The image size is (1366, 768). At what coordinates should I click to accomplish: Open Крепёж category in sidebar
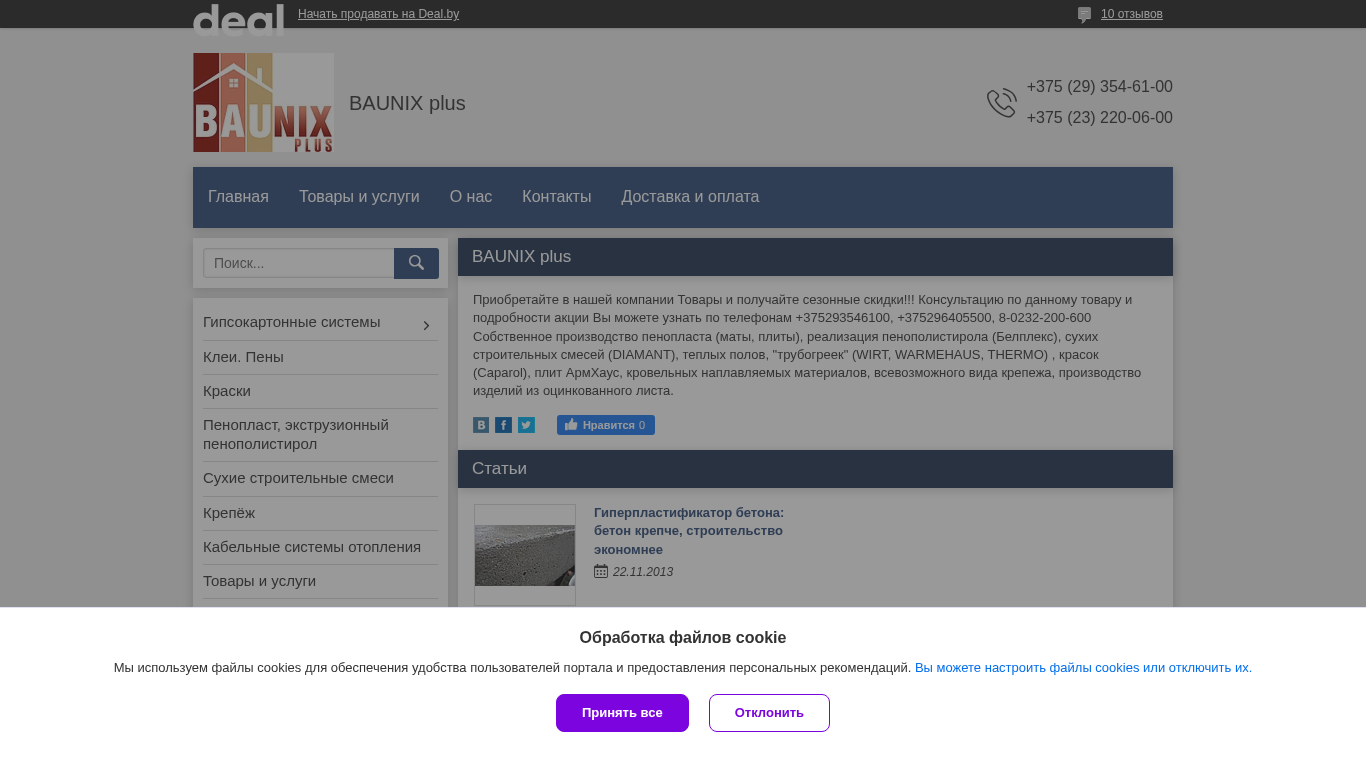(x=229, y=513)
